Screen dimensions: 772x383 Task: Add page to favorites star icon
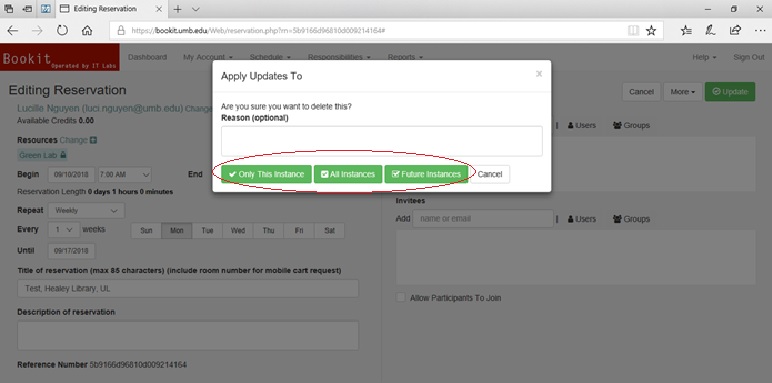tap(651, 31)
